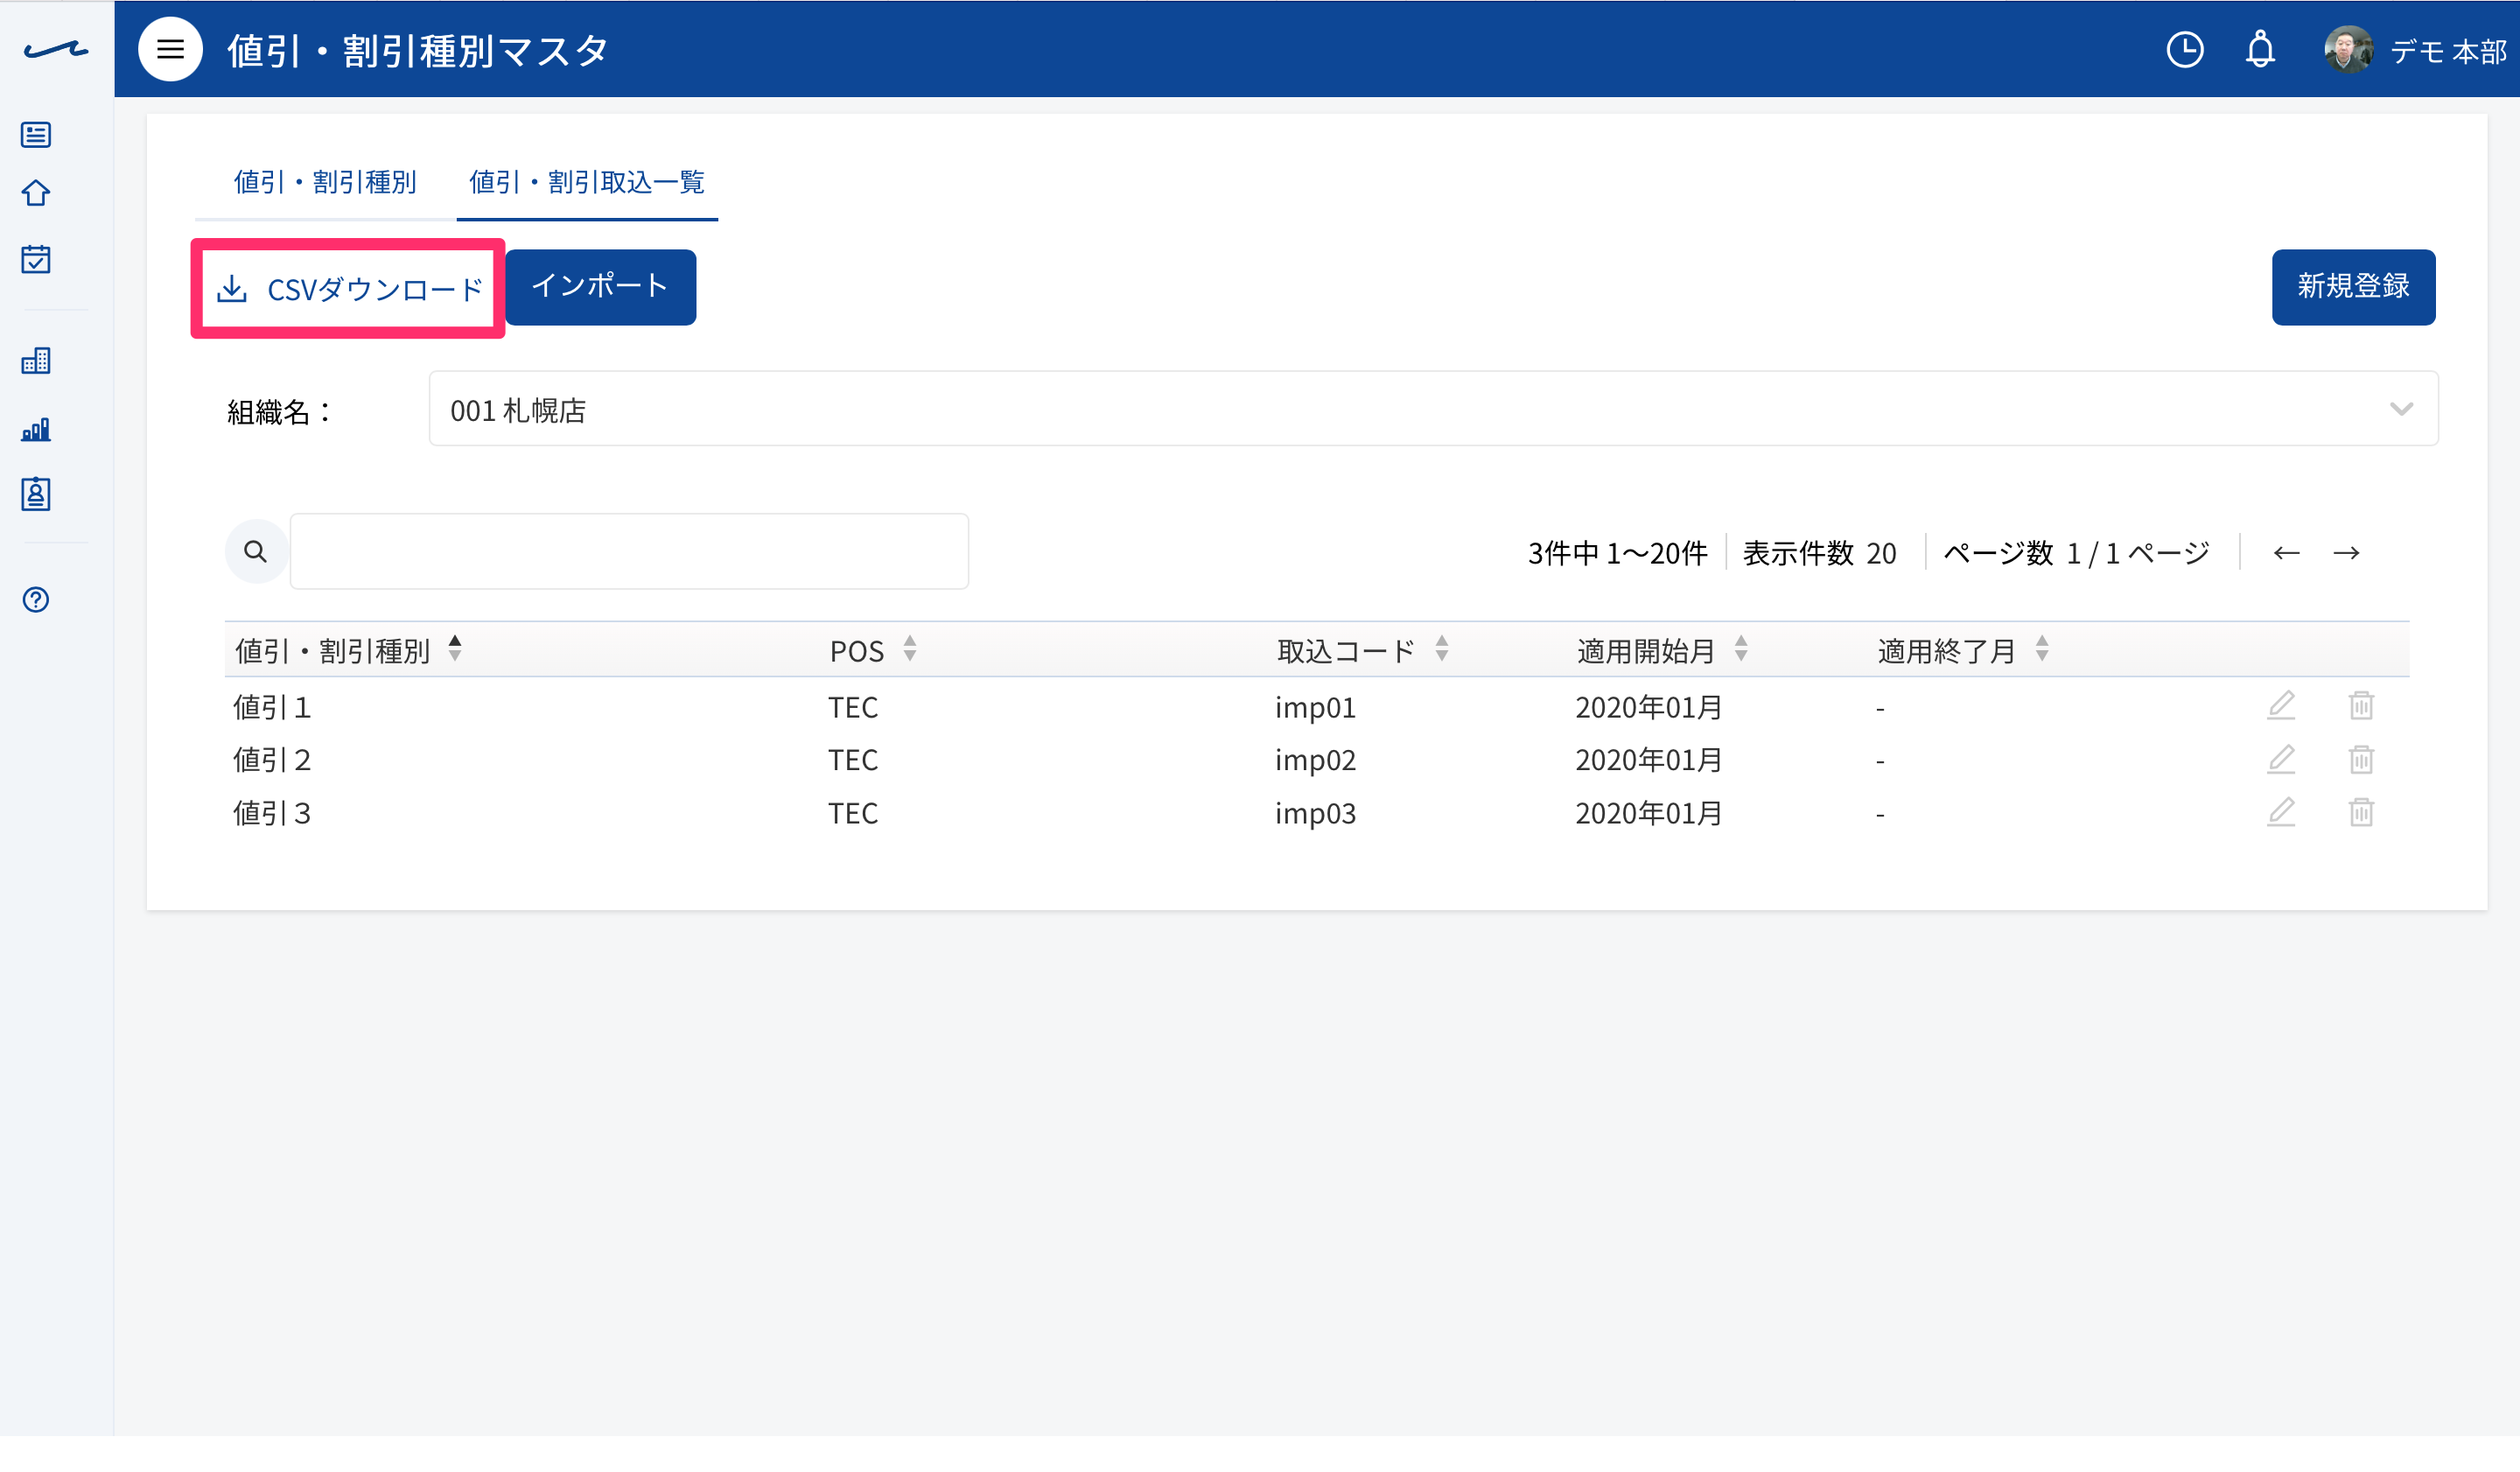Image resolution: width=2520 pixels, height=1472 pixels.
Task: Sort by POS column
Action: tap(910, 649)
